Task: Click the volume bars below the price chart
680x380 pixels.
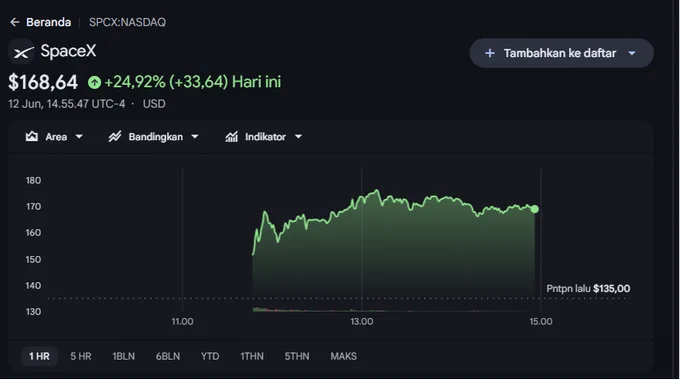Action: (x=394, y=310)
